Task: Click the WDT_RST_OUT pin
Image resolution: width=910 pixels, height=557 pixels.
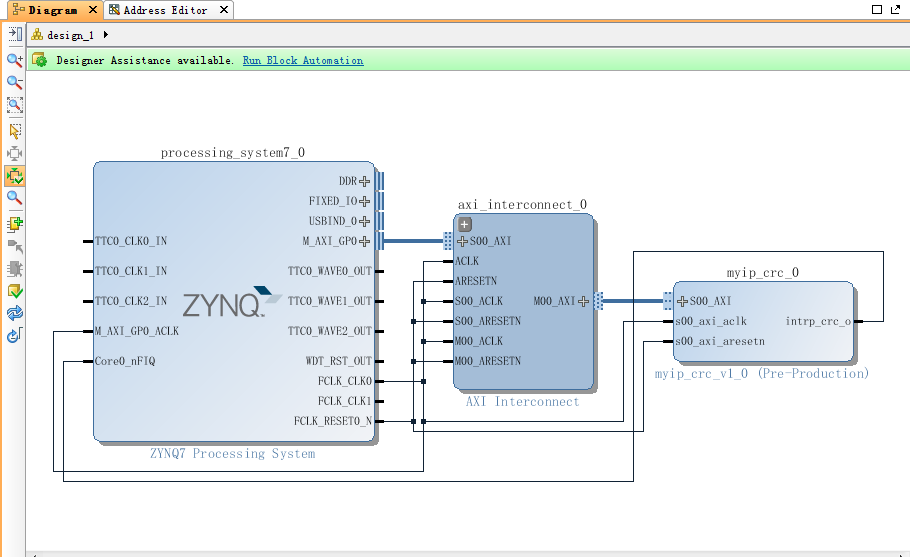Action: point(339,361)
